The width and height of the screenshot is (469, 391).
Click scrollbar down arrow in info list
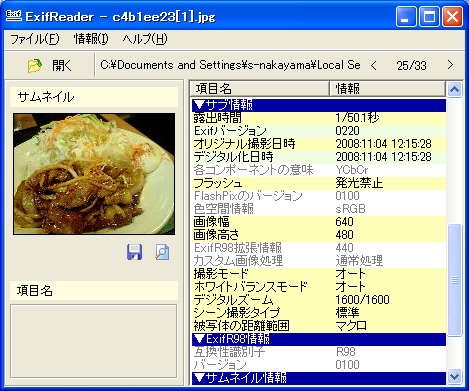[x=454, y=377]
